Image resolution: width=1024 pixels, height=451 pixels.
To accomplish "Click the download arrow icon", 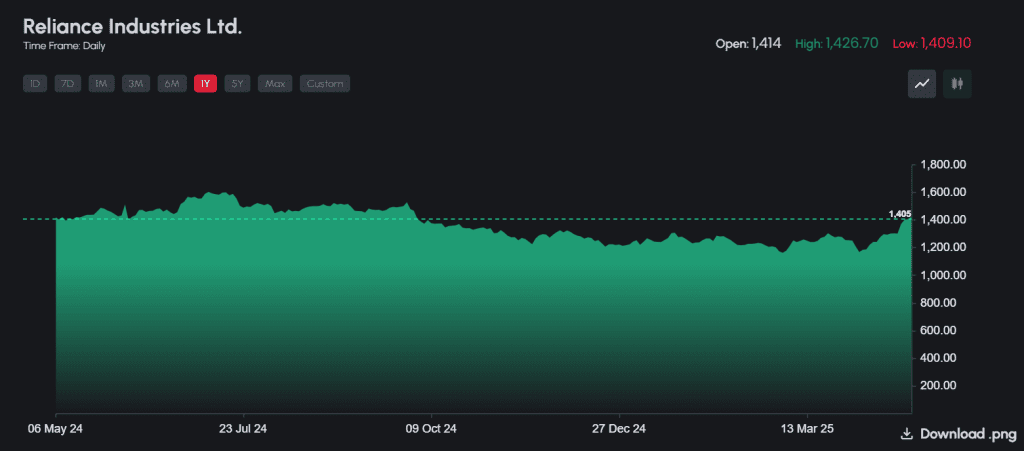I will 906,434.
